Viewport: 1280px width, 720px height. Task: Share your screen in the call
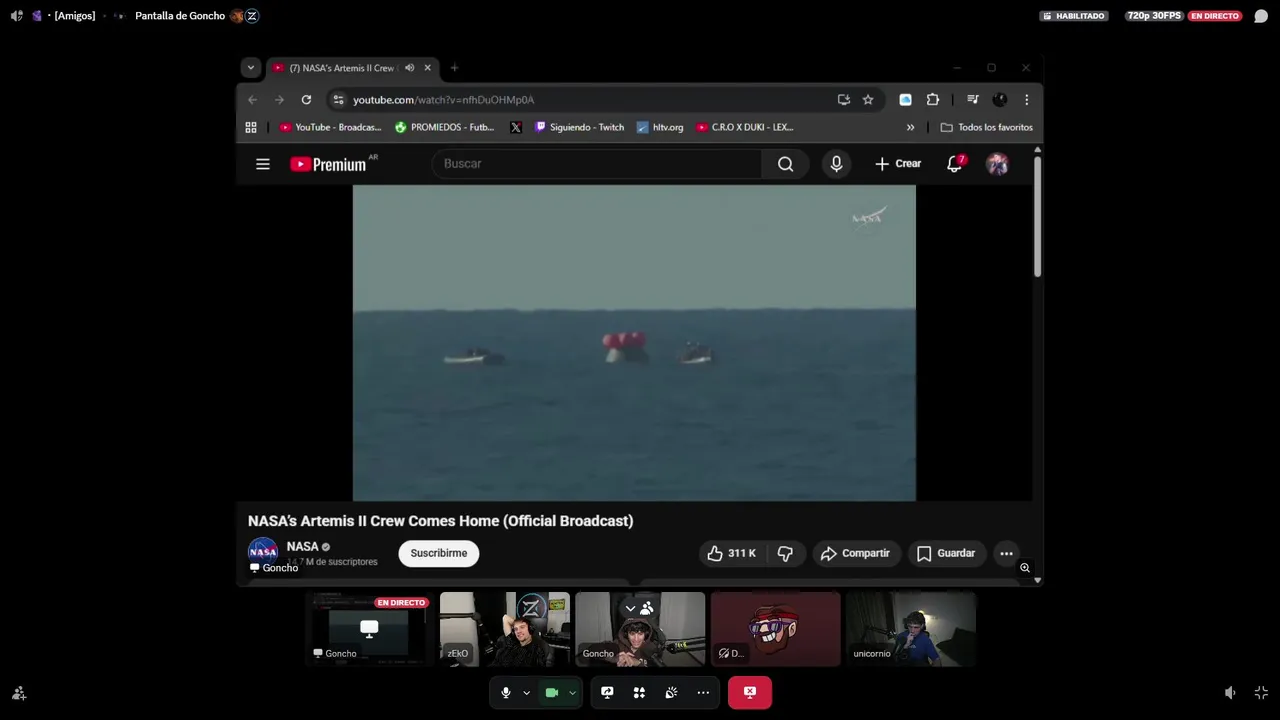point(607,692)
